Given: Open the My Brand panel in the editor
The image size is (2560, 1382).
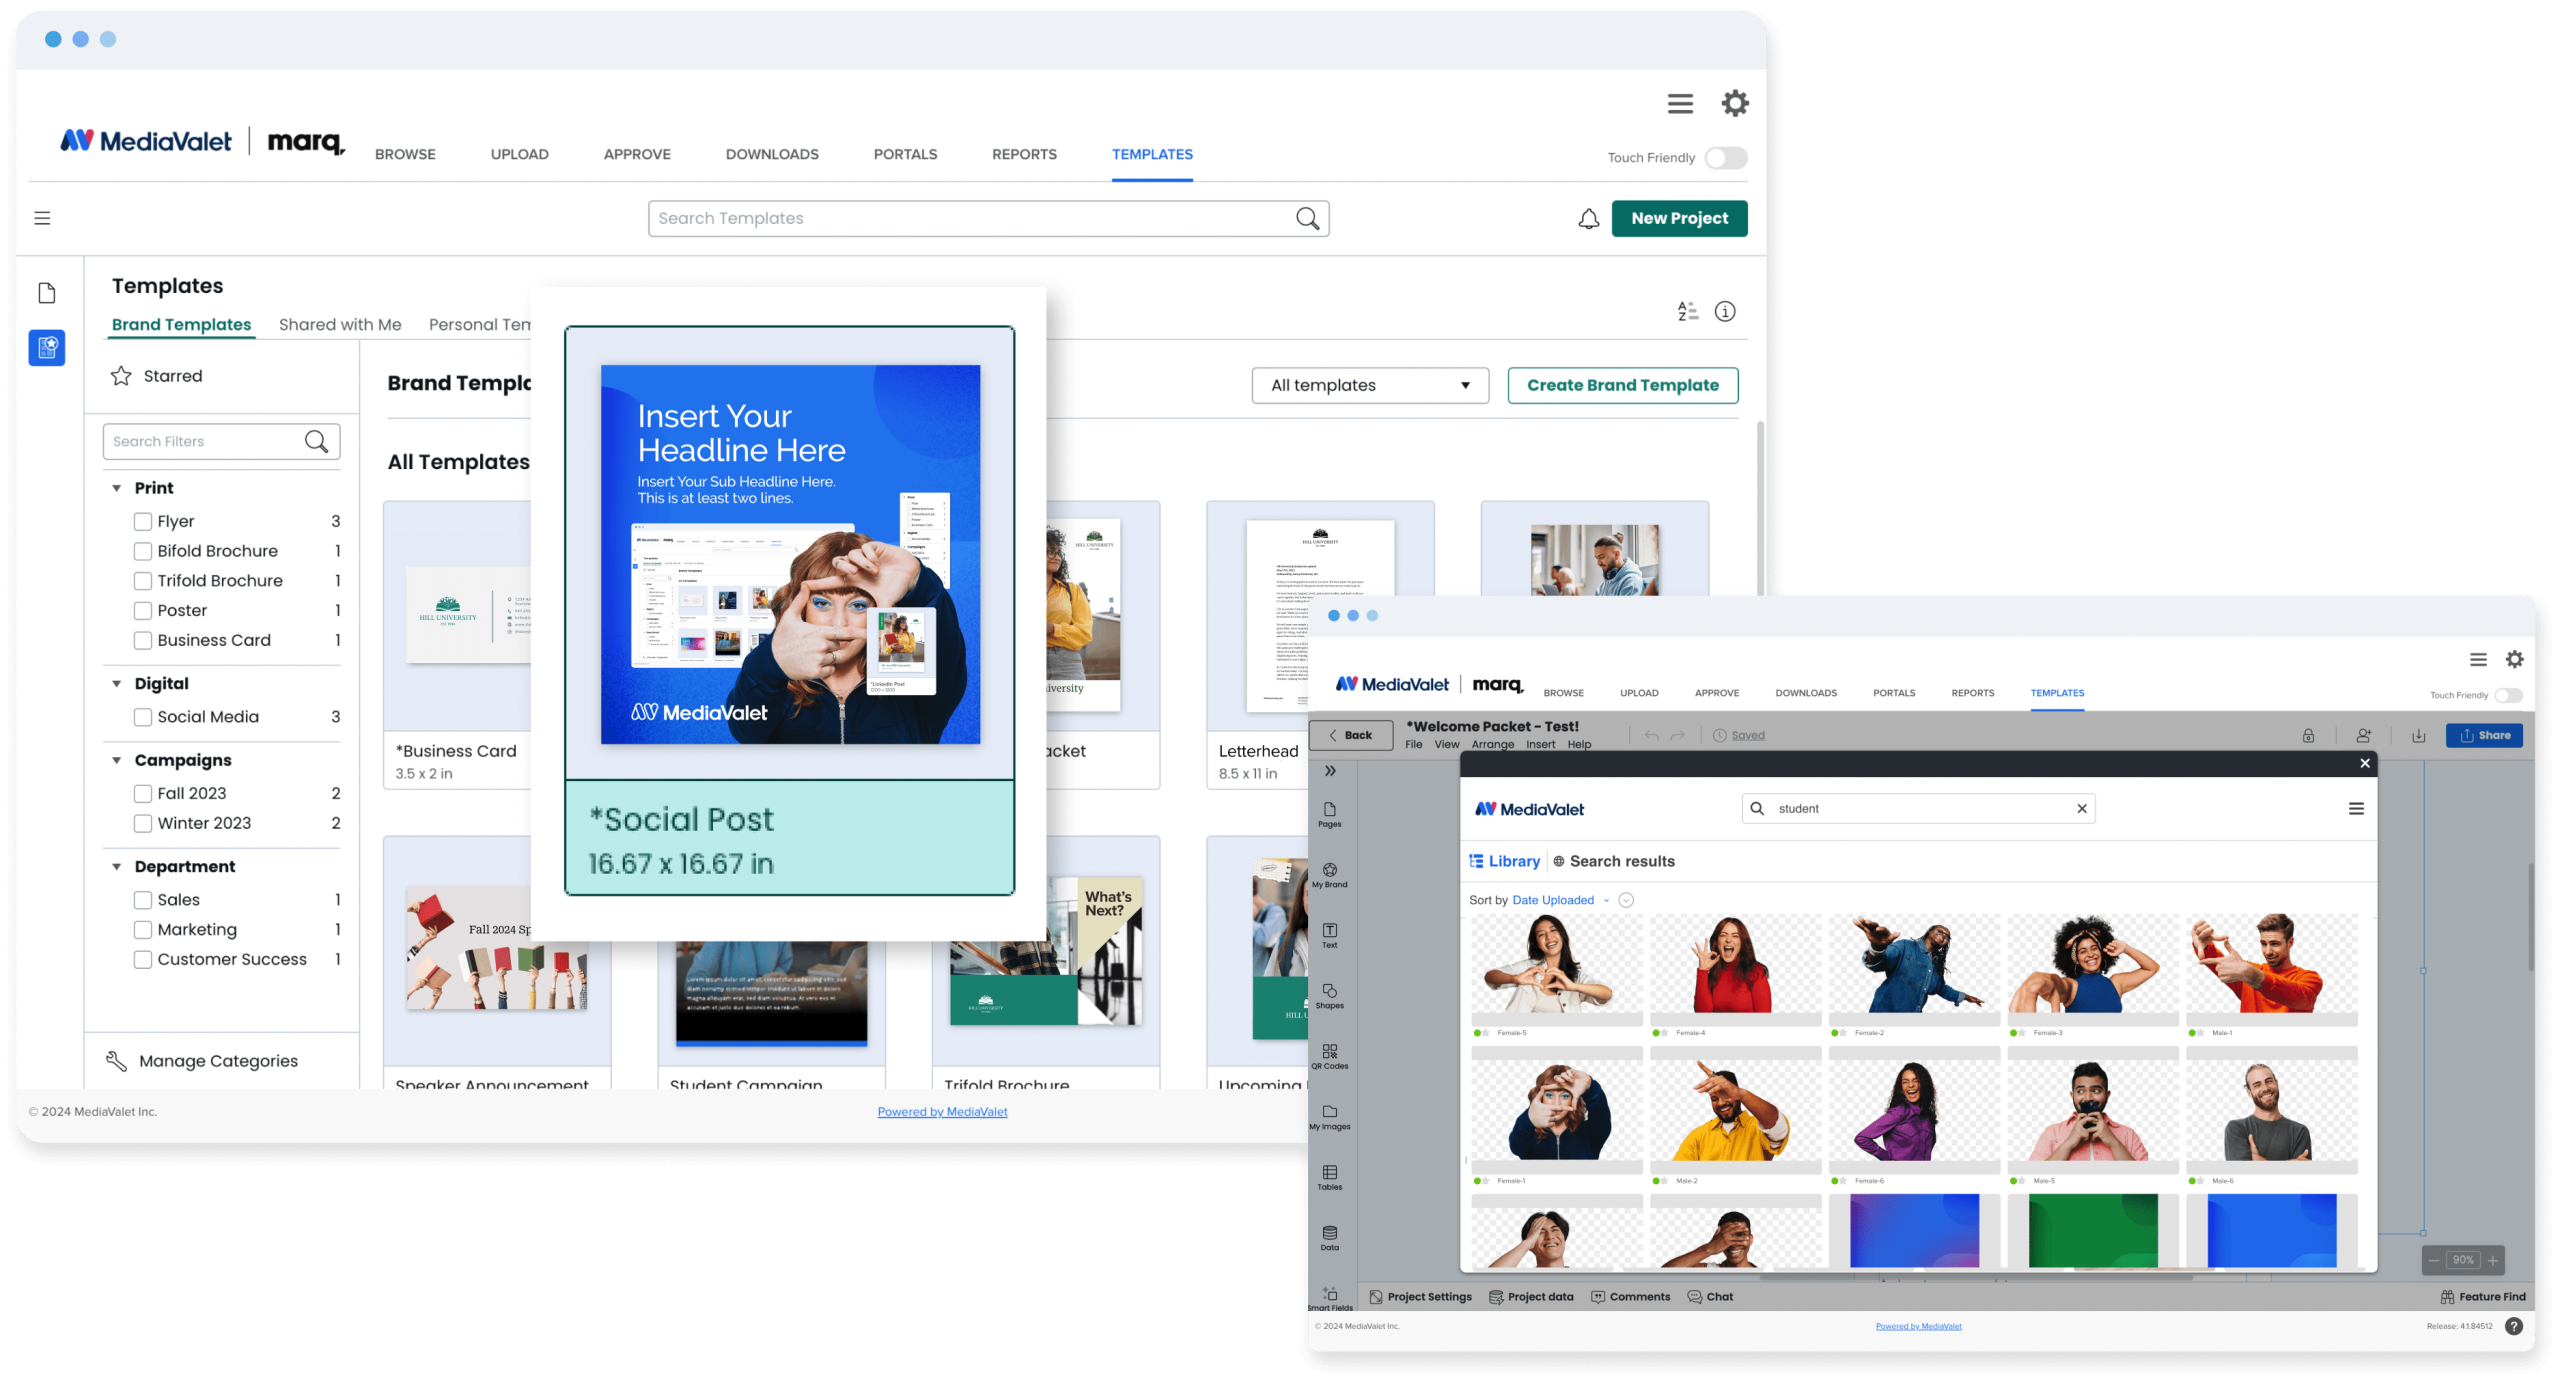Looking at the screenshot, I should tap(1329, 875).
